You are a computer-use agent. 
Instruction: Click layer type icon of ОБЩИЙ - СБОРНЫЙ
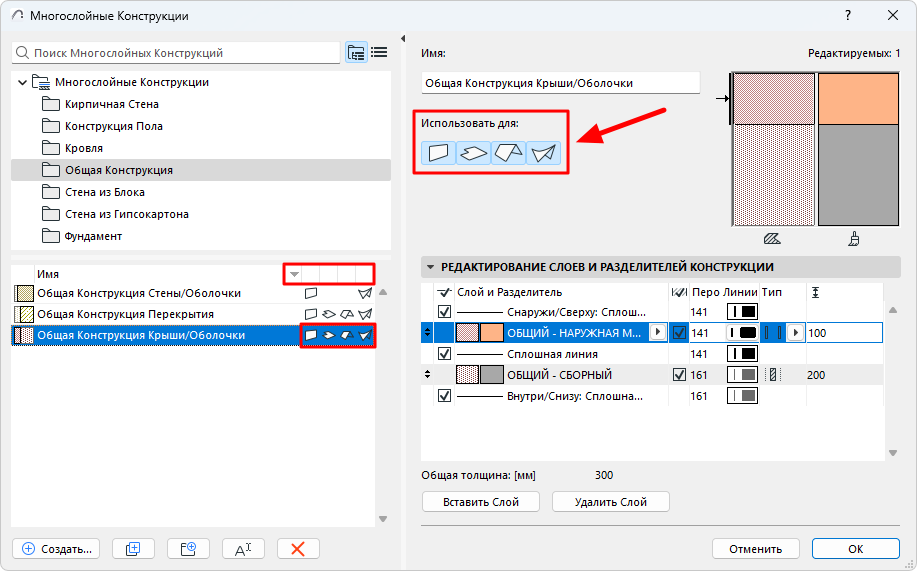click(x=773, y=375)
